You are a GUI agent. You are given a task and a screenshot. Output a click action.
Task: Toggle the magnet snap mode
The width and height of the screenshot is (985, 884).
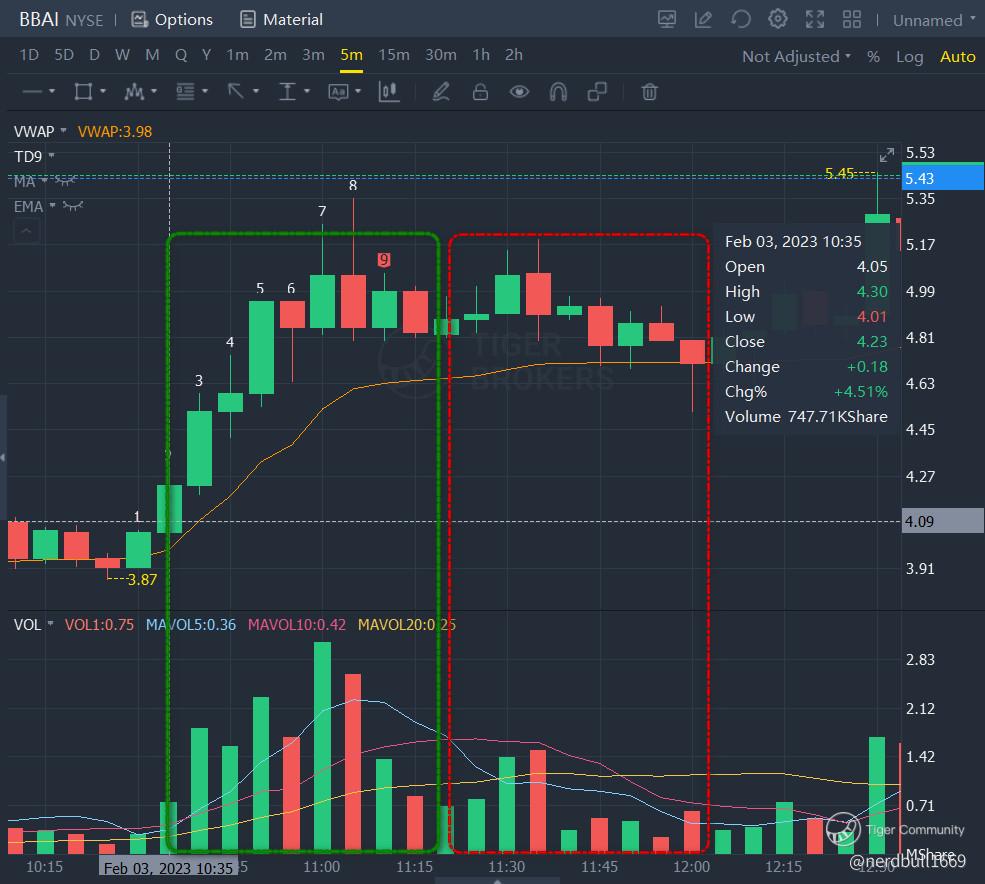click(x=558, y=92)
